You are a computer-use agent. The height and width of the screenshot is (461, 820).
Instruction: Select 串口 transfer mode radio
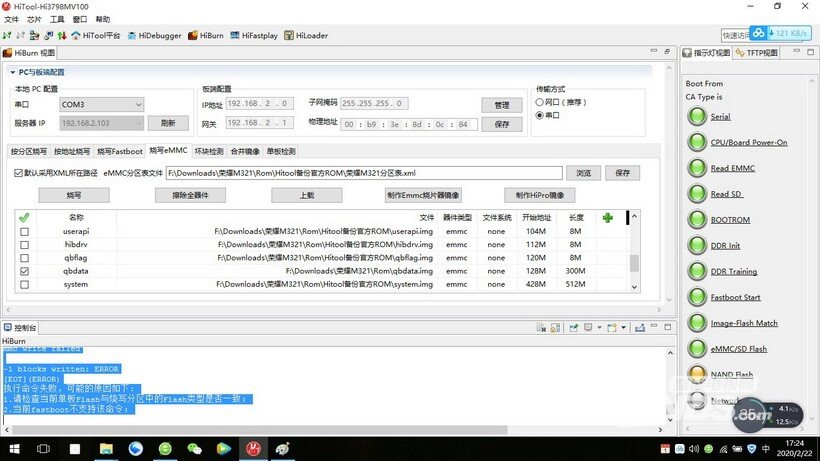(x=539, y=115)
